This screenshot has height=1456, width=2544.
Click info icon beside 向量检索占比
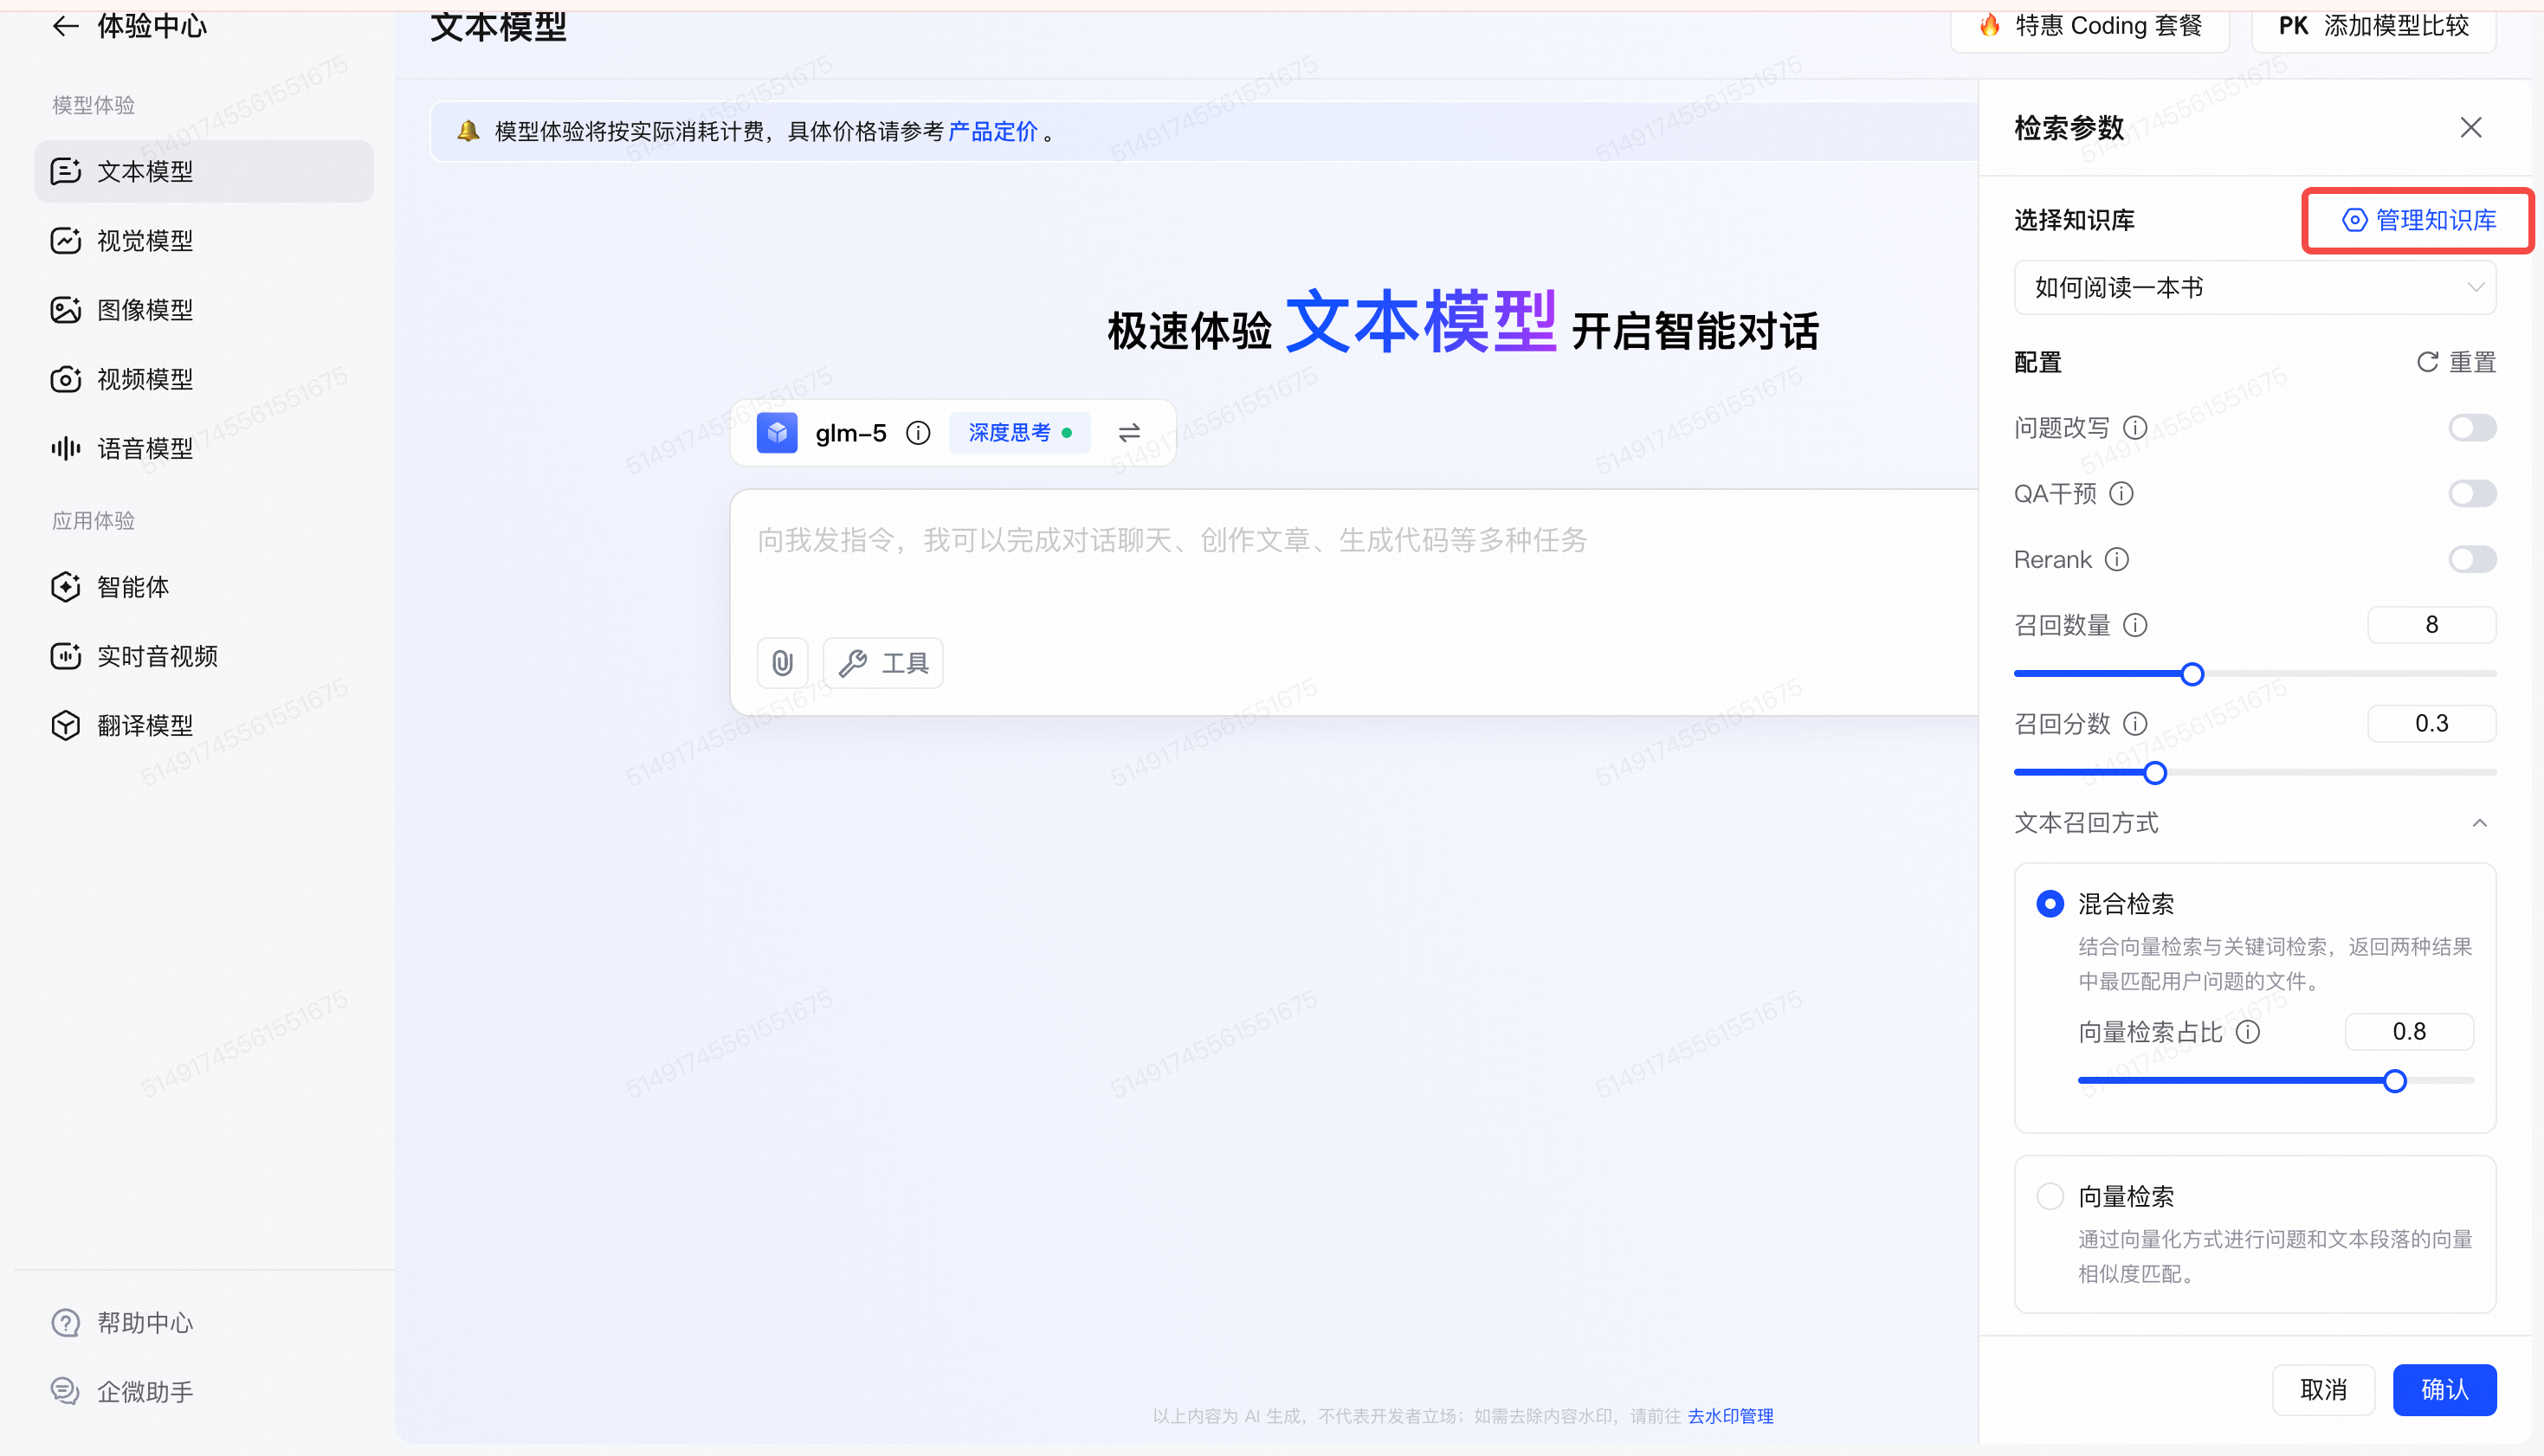point(2248,1032)
